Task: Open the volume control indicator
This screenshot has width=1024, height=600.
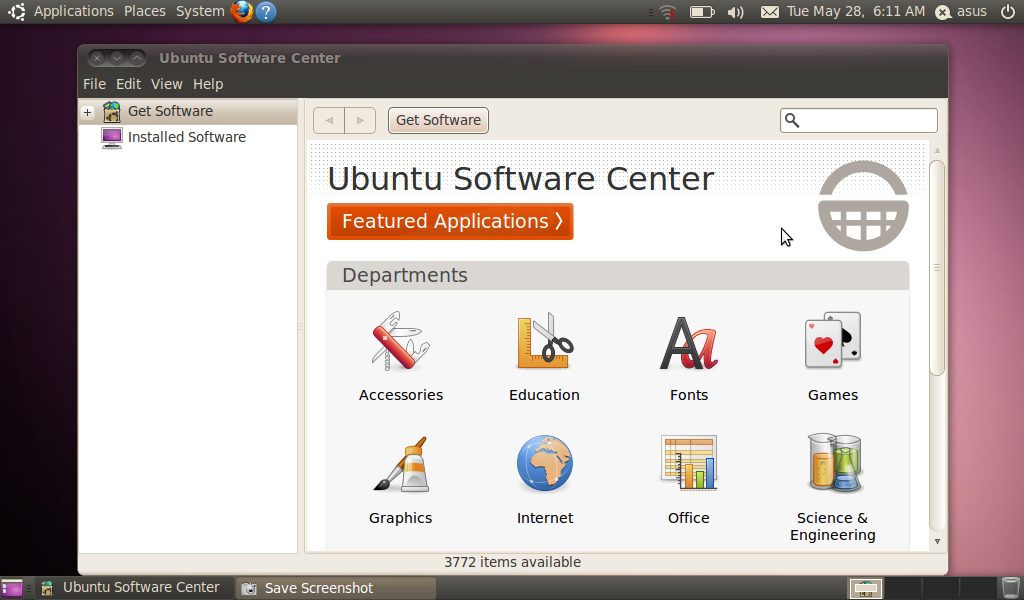Action: [736, 12]
